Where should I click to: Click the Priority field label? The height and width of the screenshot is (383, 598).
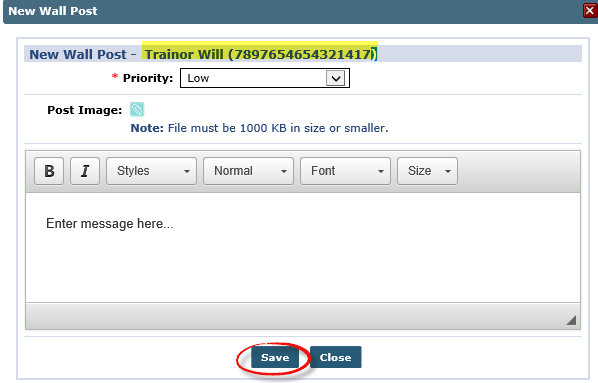(x=148, y=78)
